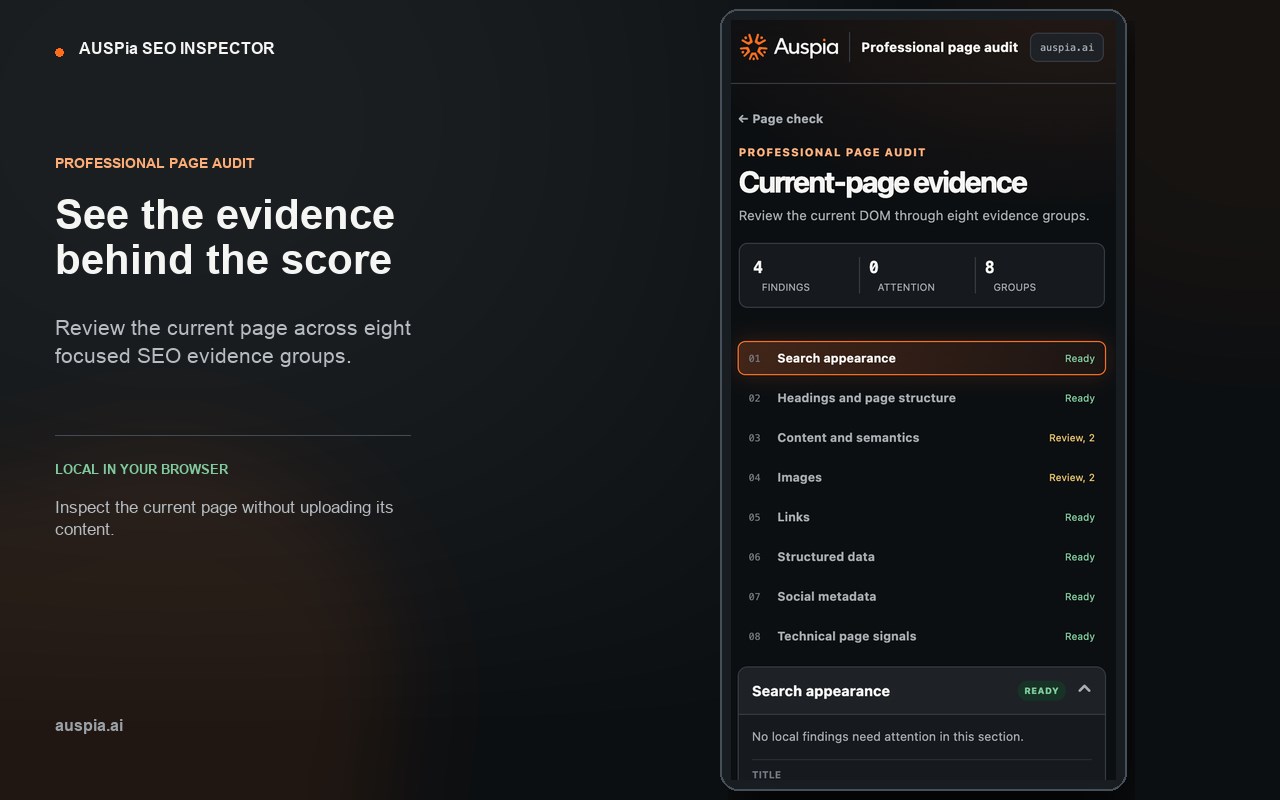Click the auspia.ai text at bottom left
Screen dimensions: 1280x800
(89, 726)
